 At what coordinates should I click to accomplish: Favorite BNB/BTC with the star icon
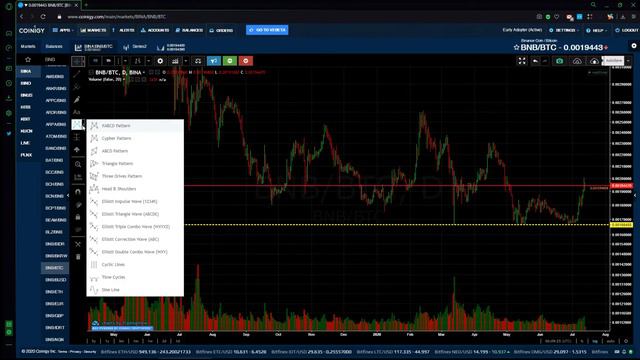click(516, 48)
